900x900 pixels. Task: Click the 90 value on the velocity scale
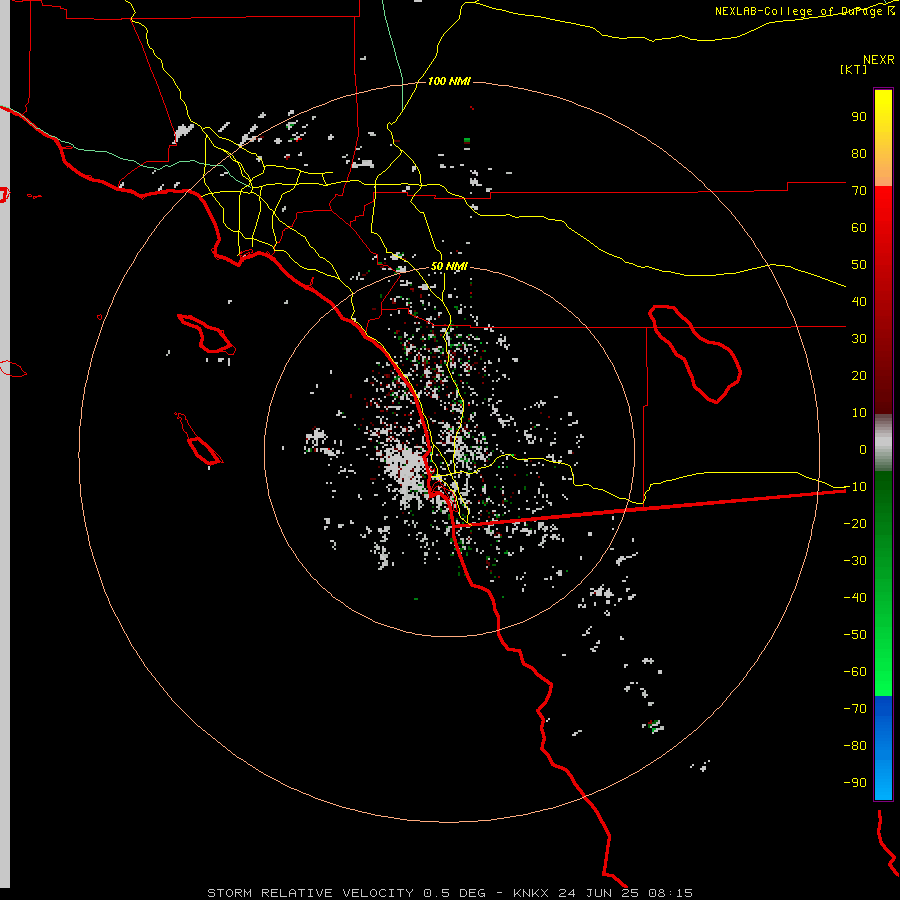click(x=859, y=117)
